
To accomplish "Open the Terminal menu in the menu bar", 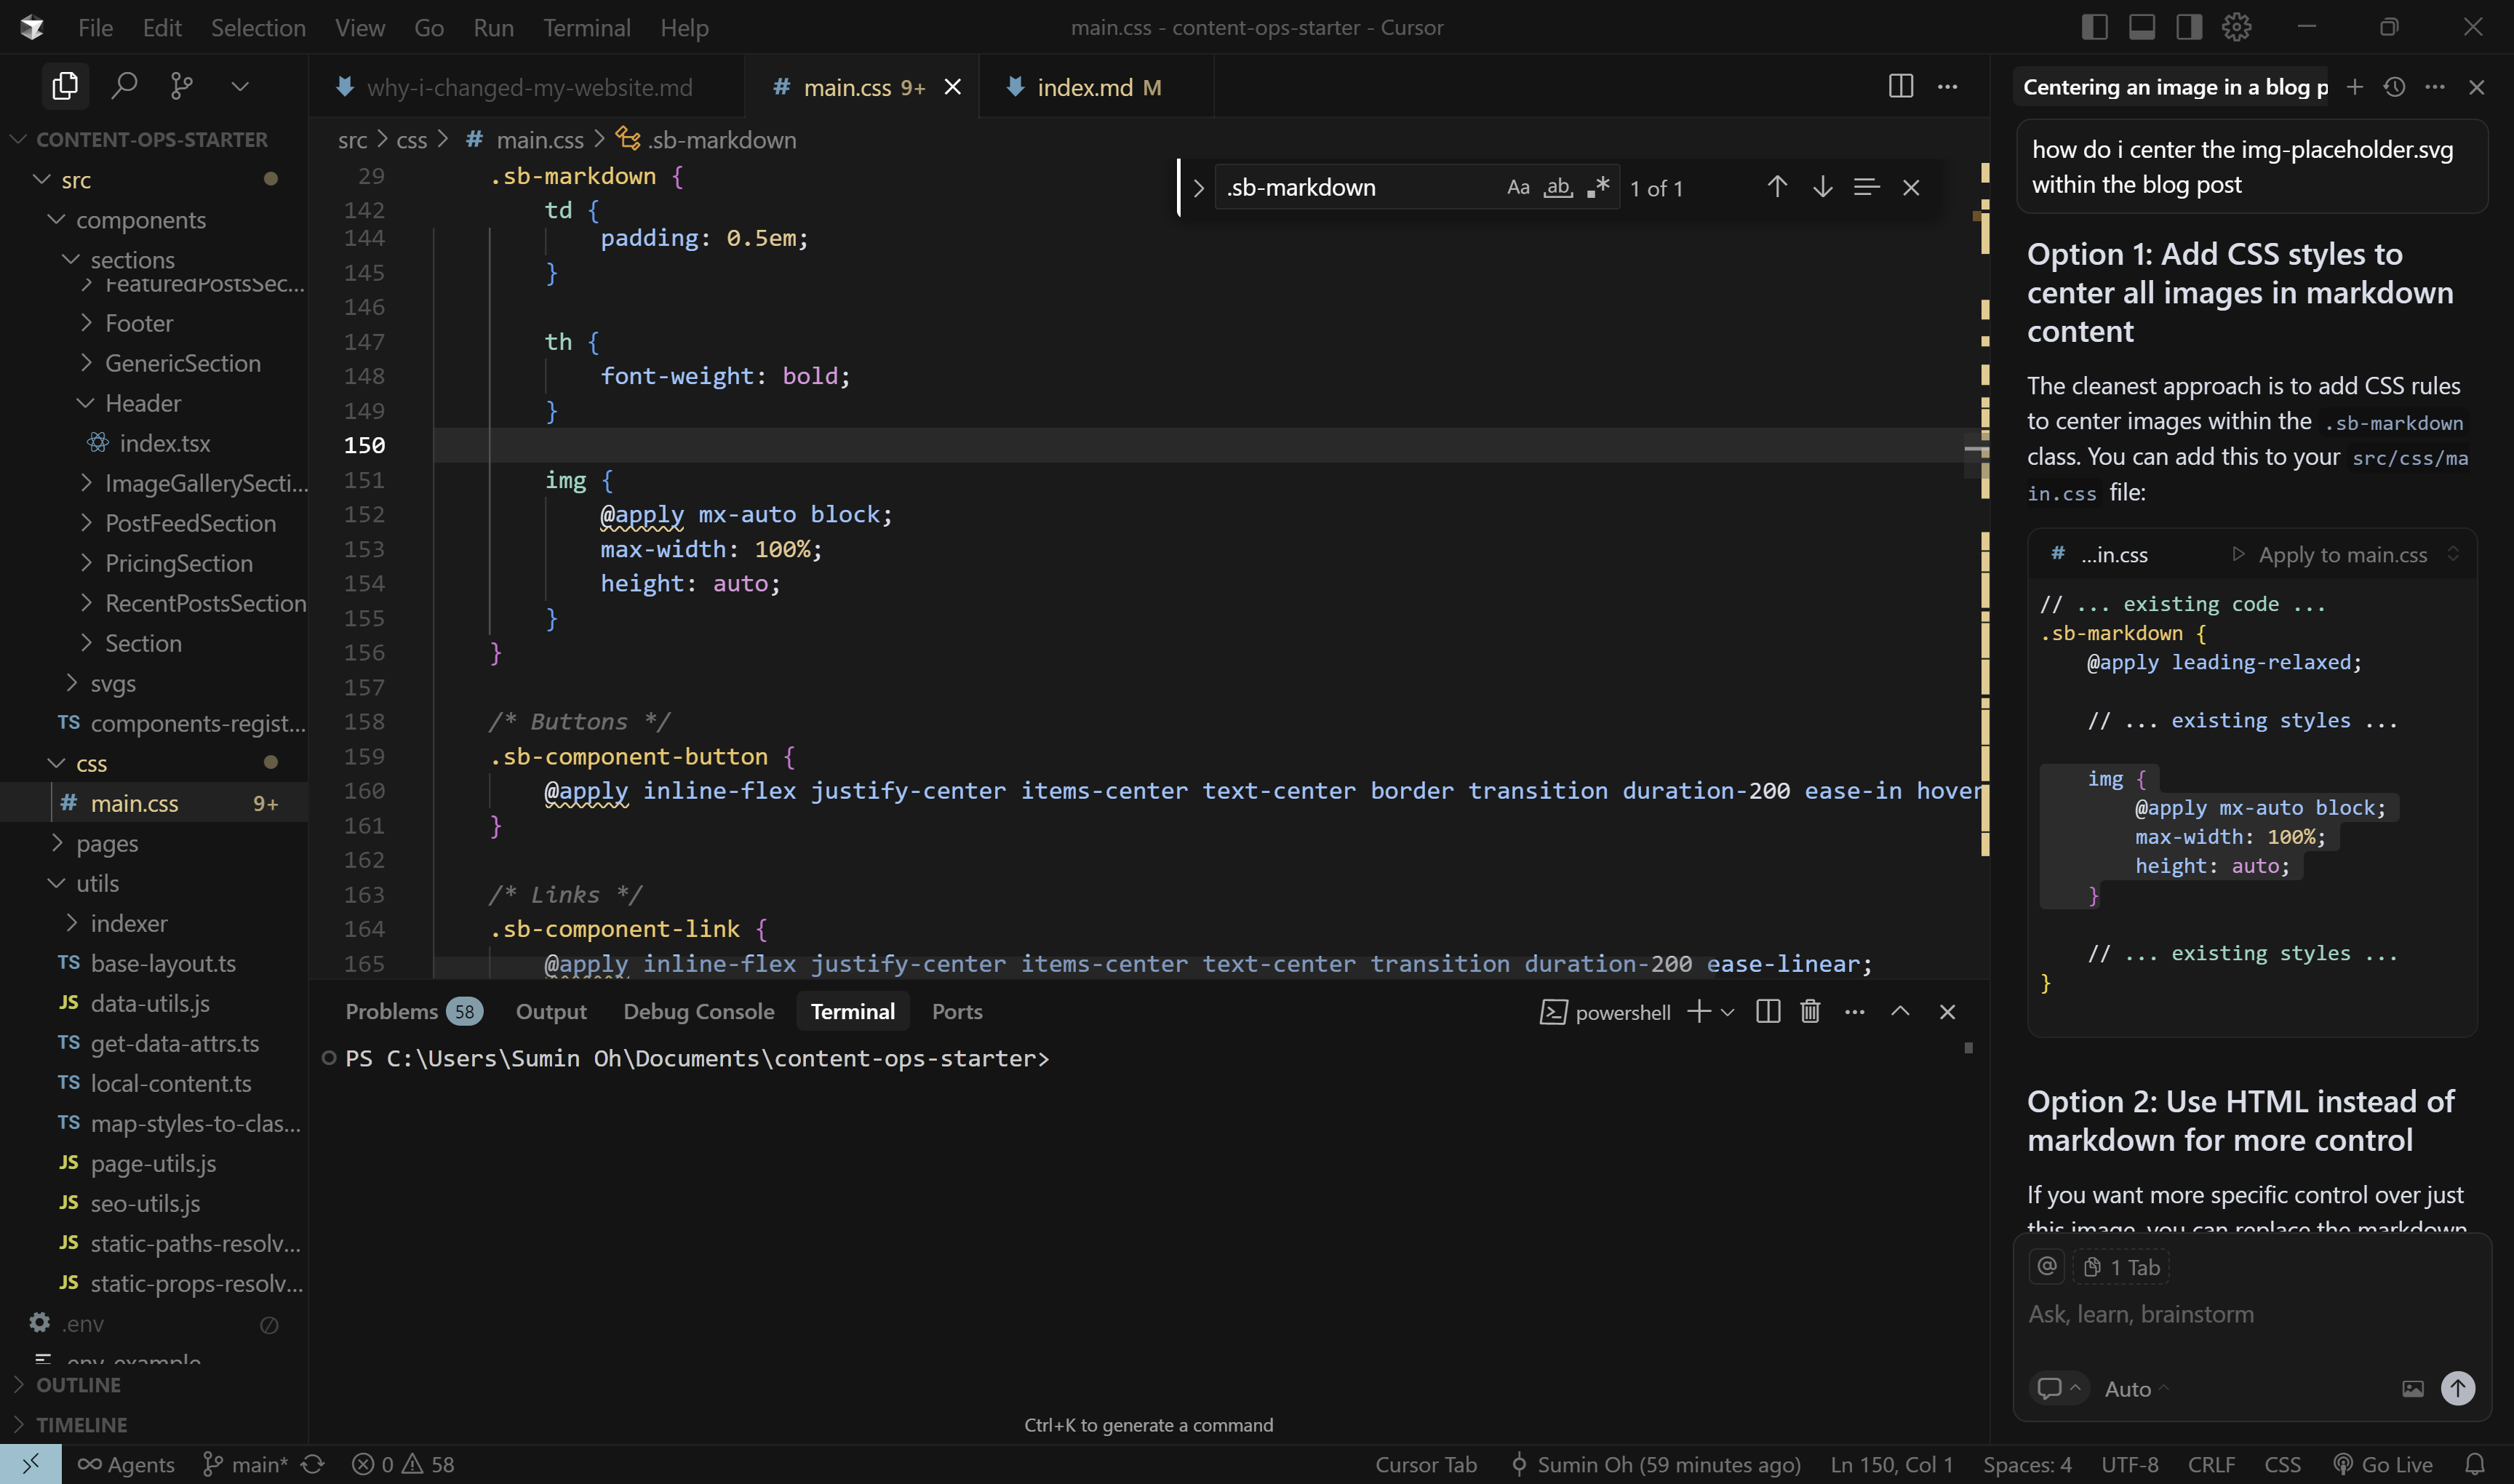I will [586, 28].
